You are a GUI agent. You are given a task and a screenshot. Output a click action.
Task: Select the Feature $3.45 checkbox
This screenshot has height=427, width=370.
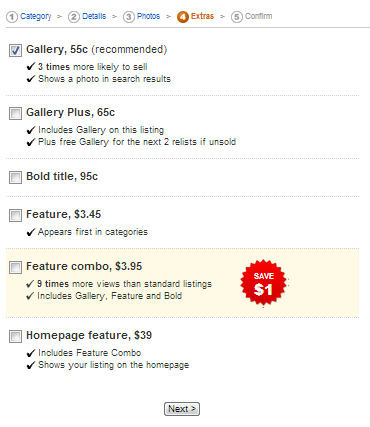click(15, 215)
